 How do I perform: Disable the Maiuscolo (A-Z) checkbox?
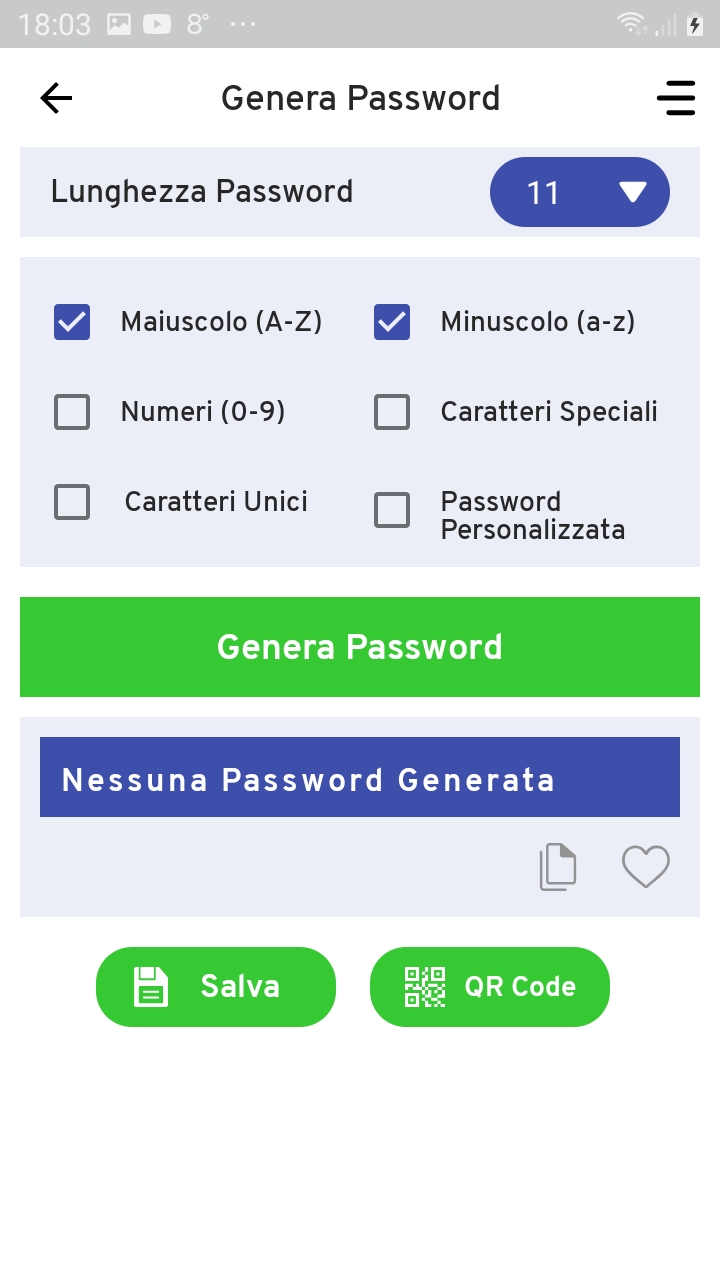pos(71,322)
